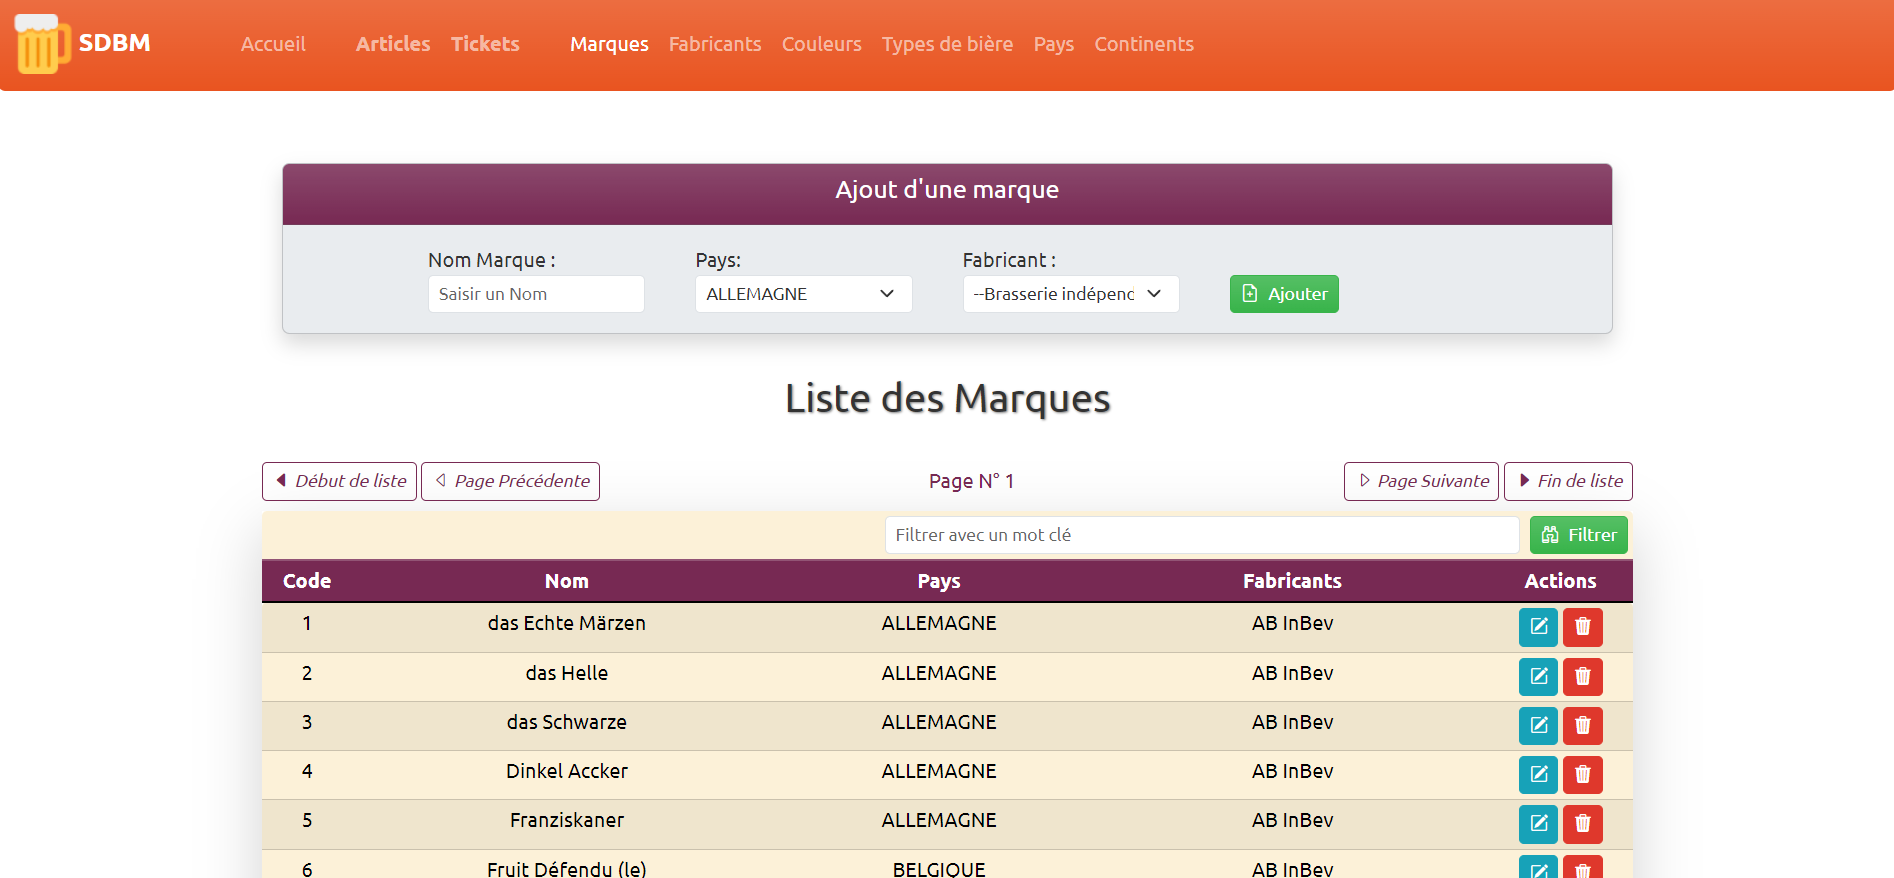This screenshot has height=878, width=1894.
Task: Edit the Franziskaner brand
Action: click(1538, 824)
